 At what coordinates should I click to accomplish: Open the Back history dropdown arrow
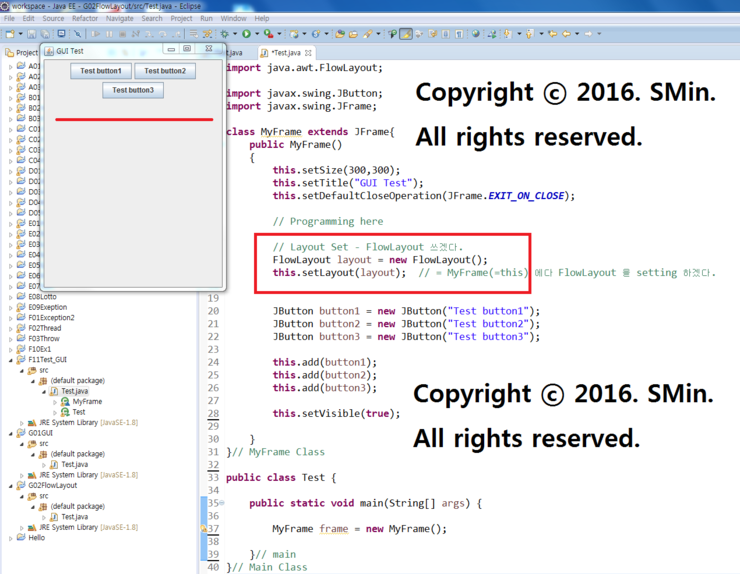pyautogui.click(x=577, y=34)
